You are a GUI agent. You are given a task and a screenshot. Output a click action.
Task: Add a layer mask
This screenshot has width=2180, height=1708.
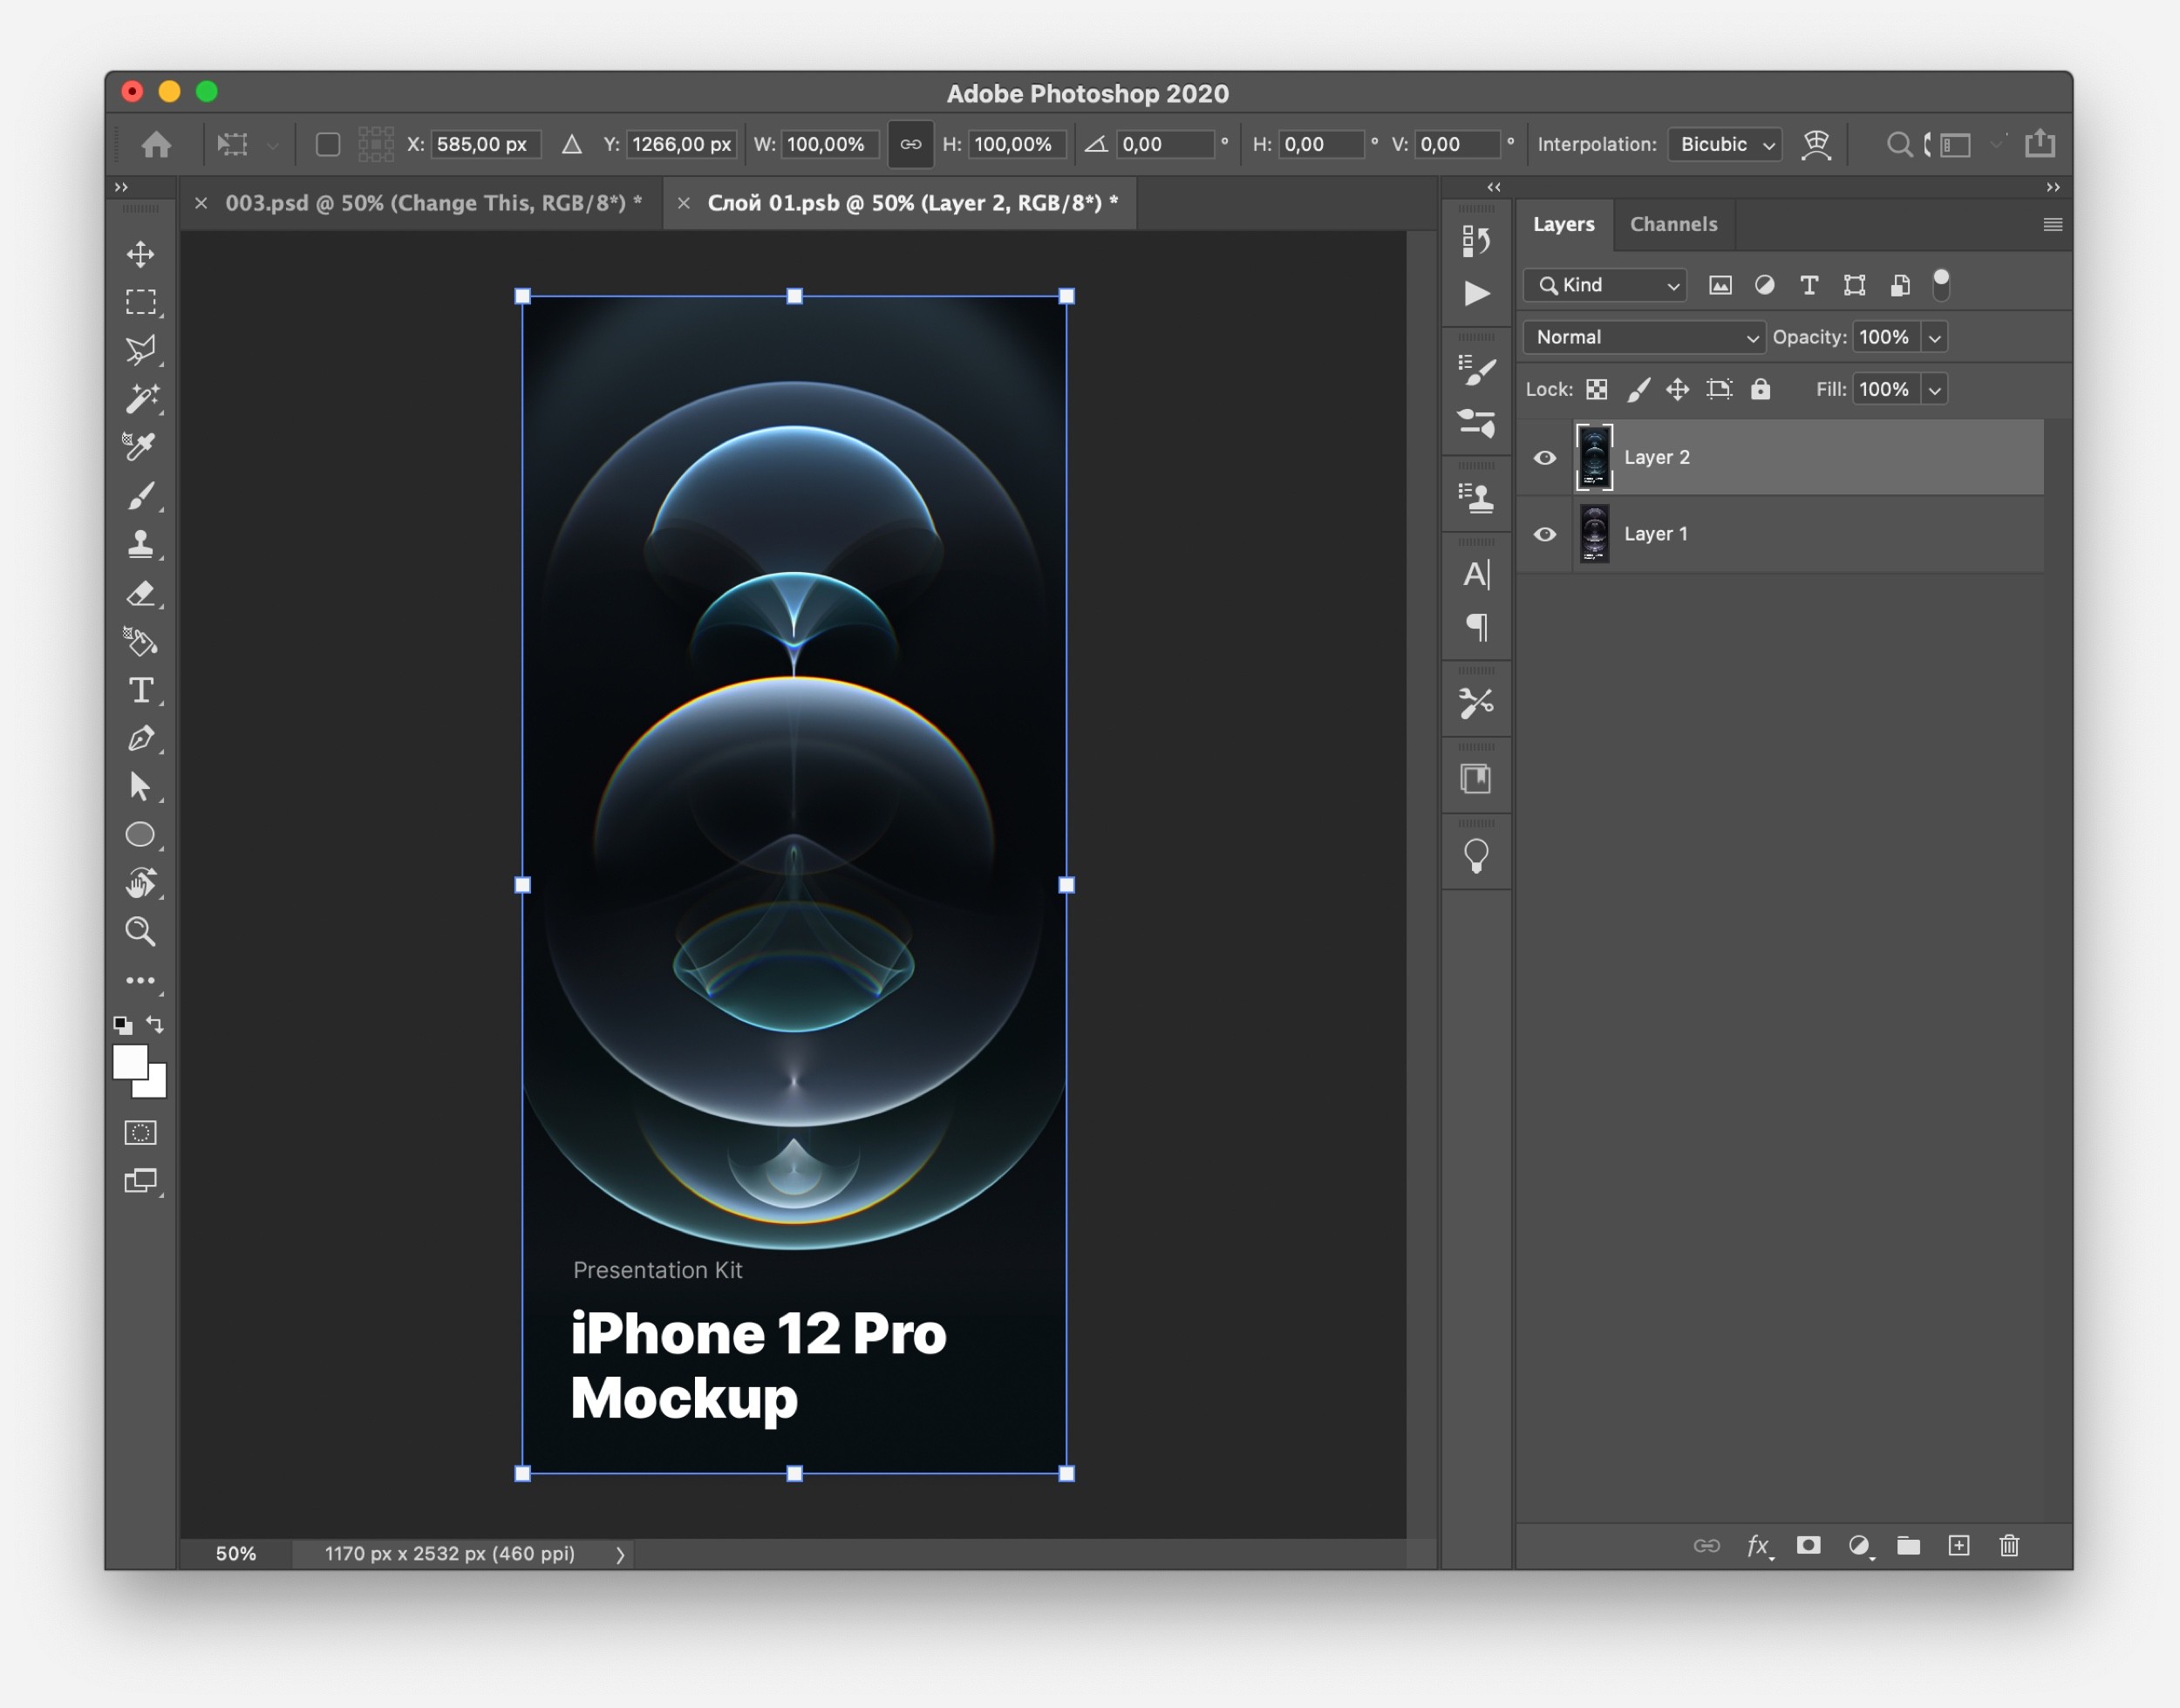click(1808, 1546)
